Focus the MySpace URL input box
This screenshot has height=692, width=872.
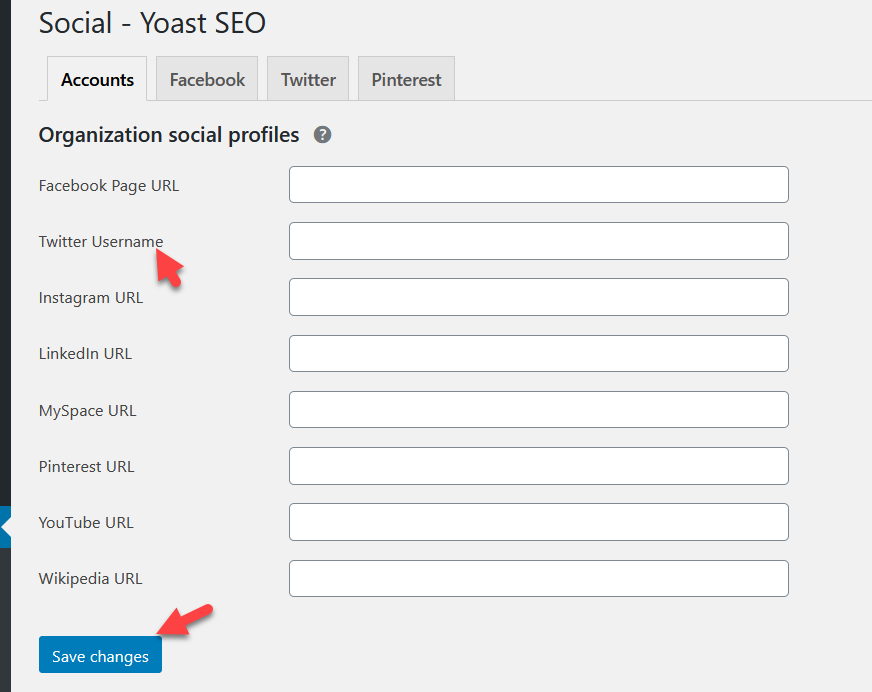click(538, 409)
